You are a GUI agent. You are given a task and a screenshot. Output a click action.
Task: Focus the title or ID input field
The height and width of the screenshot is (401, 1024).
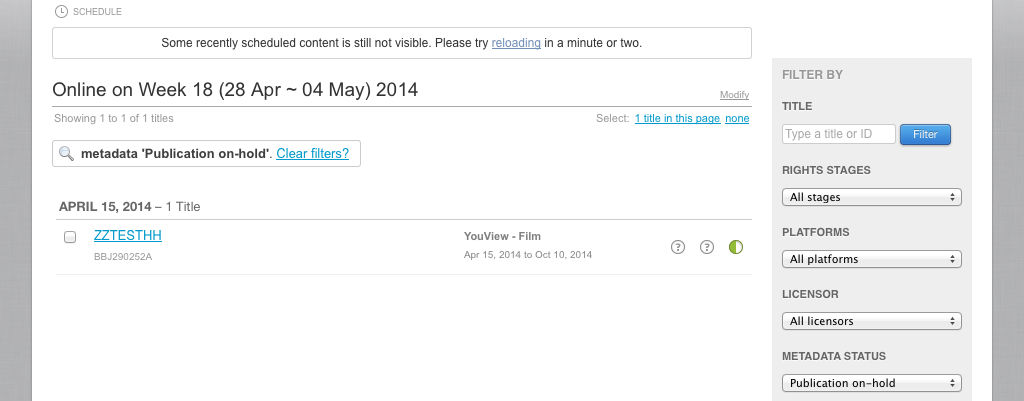coord(838,134)
